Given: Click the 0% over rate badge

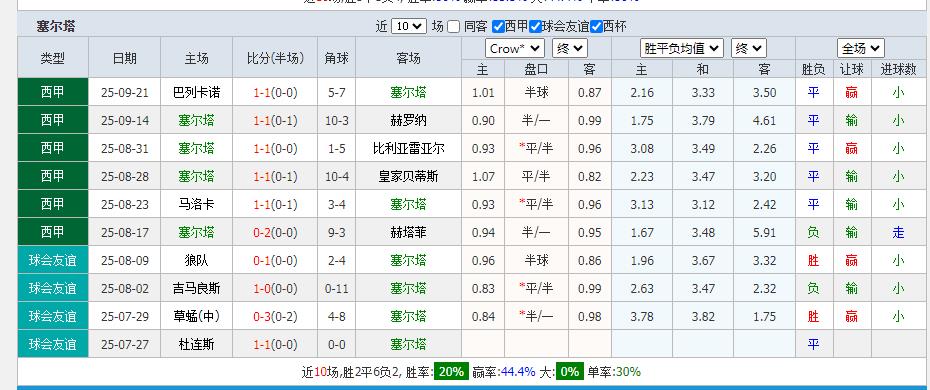Looking at the screenshot, I should pyautogui.click(x=569, y=372).
